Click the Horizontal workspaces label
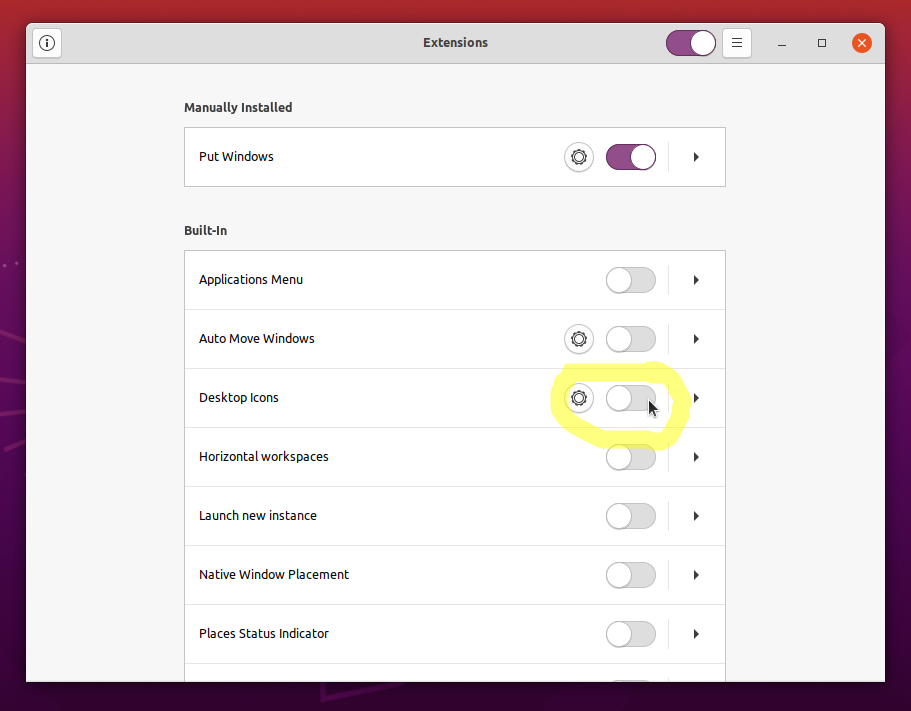This screenshot has height=711, width=911. coord(263,457)
